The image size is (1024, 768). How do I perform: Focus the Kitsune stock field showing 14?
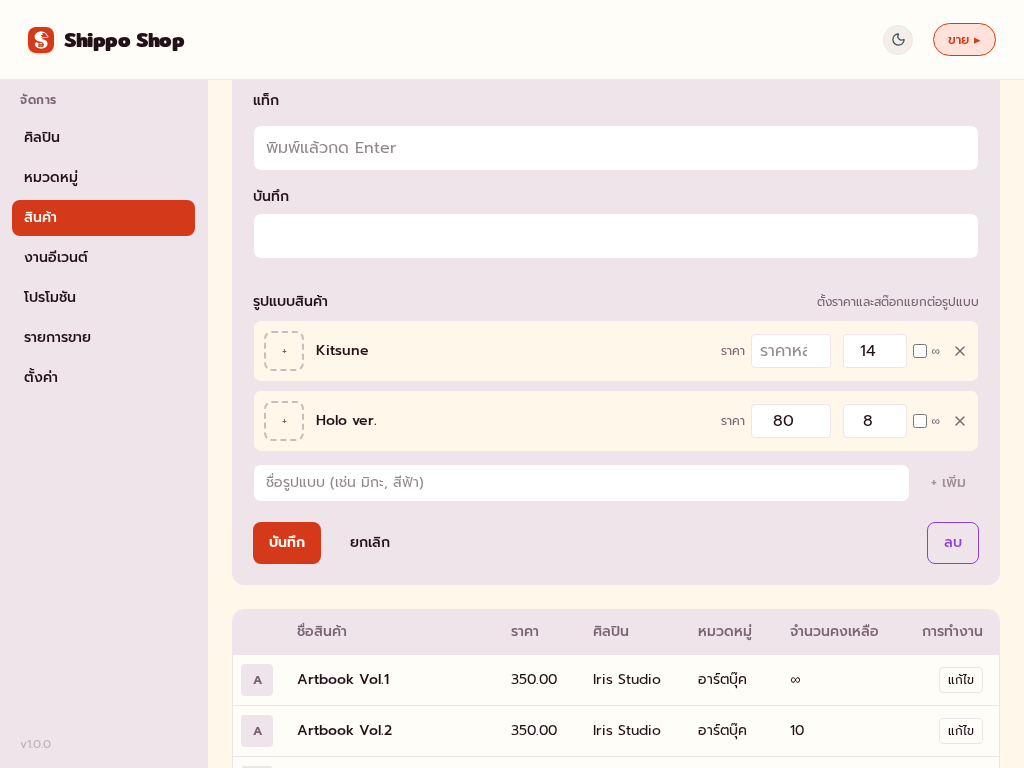coord(874,351)
